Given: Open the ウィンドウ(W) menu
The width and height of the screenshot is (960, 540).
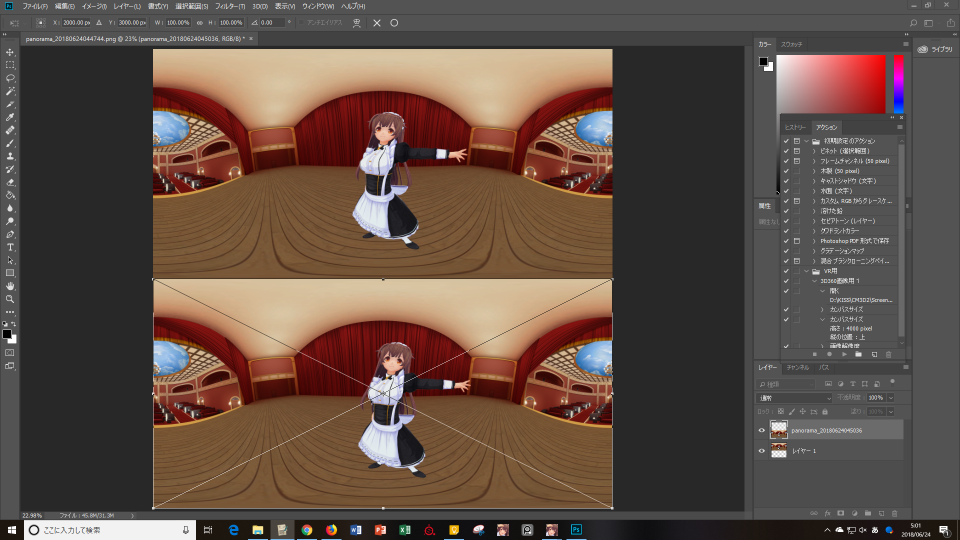Looking at the screenshot, I should click(x=318, y=6).
